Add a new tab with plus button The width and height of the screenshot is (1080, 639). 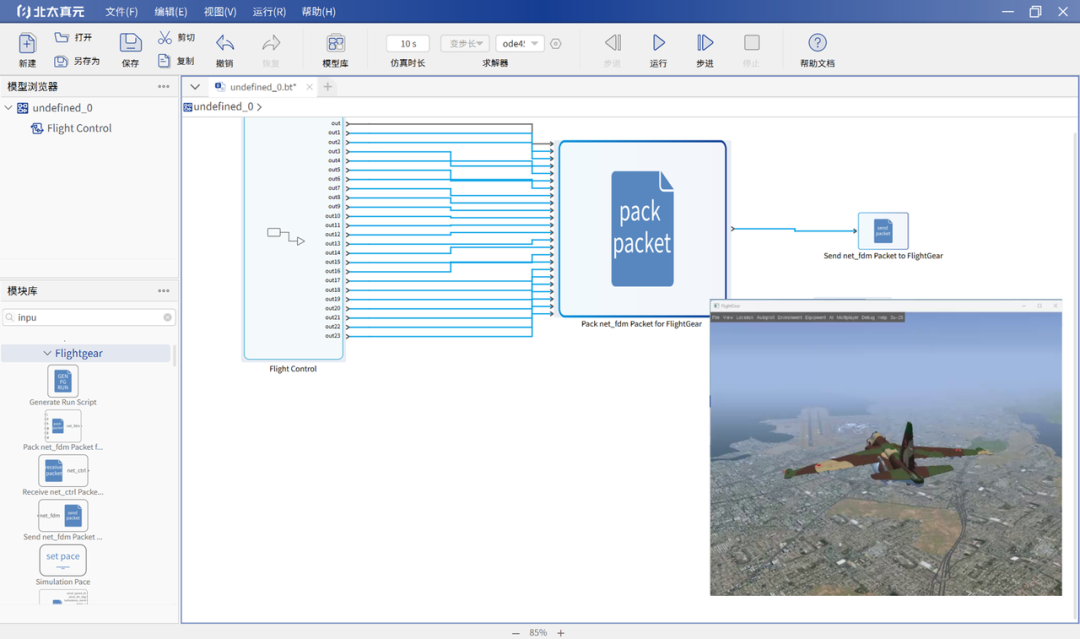point(327,87)
